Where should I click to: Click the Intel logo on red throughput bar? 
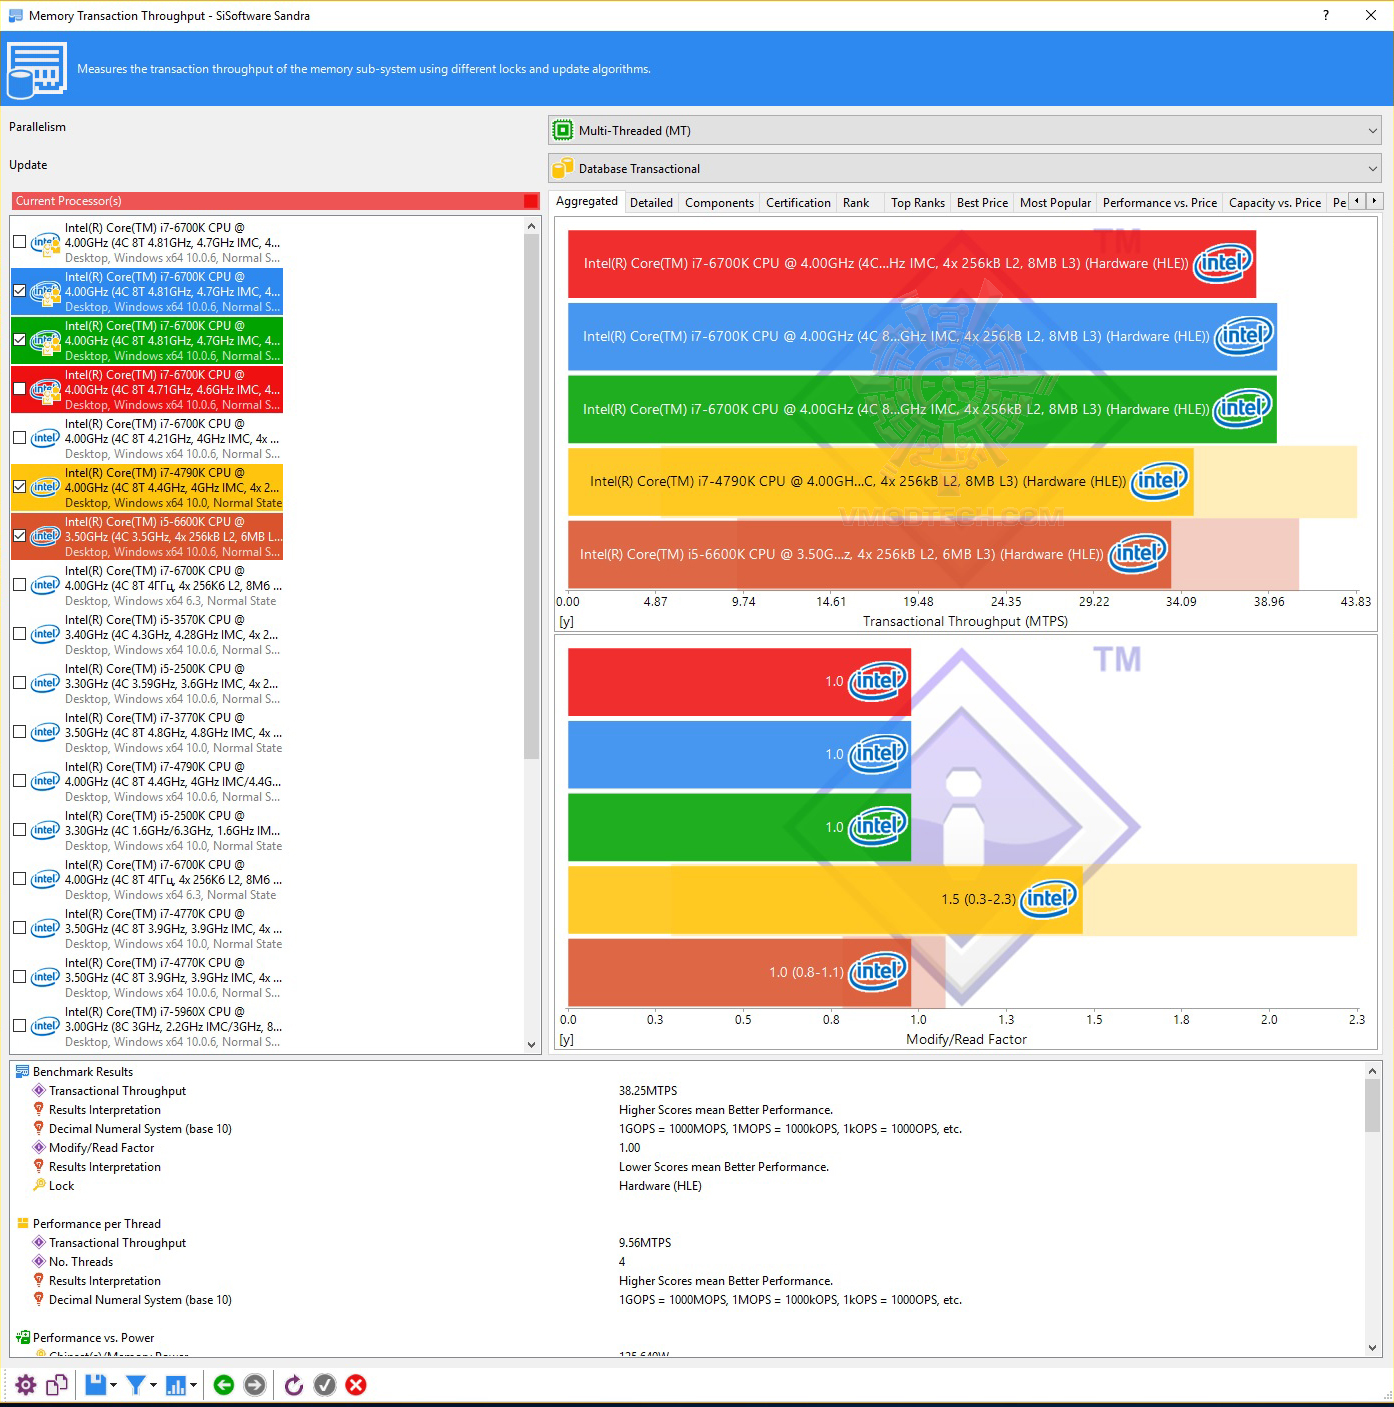coord(1222,263)
